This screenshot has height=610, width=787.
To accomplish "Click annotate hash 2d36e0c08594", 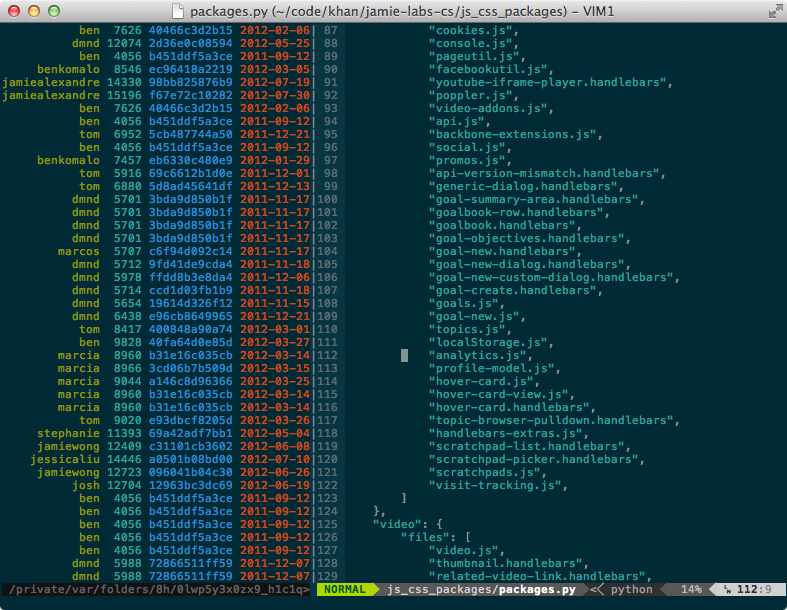I will pyautogui.click(x=191, y=44).
